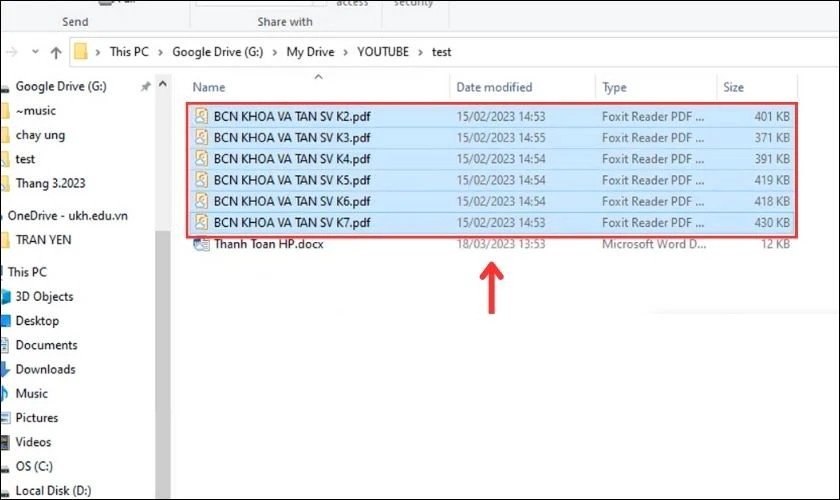Open TRAN YEN folder in navigation pane
Image resolution: width=840 pixels, height=500 pixels.
pos(43,240)
